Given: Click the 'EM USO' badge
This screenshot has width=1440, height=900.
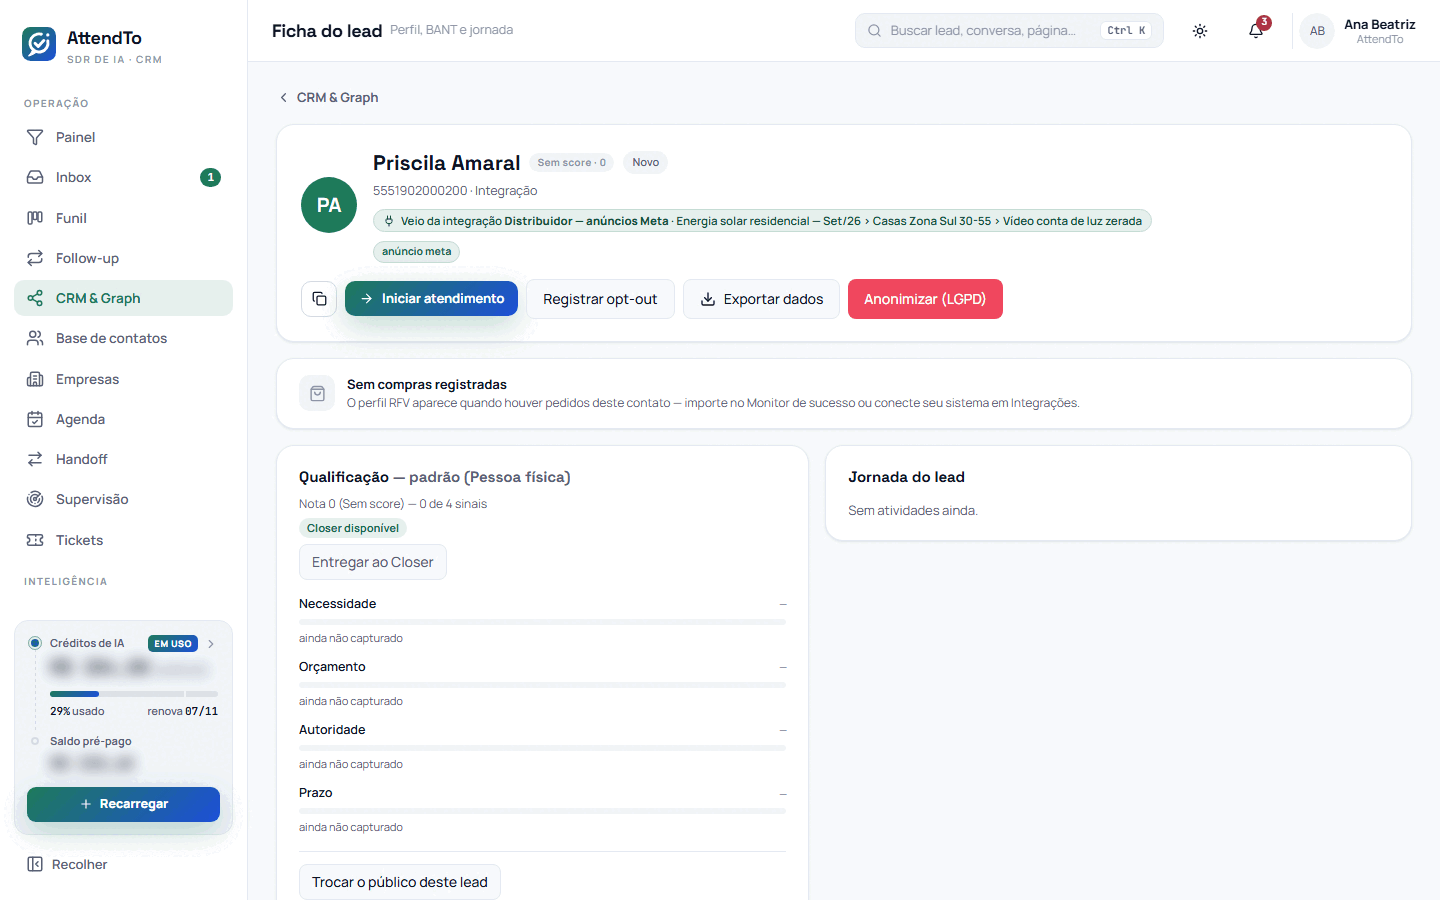Looking at the screenshot, I should [173, 644].
